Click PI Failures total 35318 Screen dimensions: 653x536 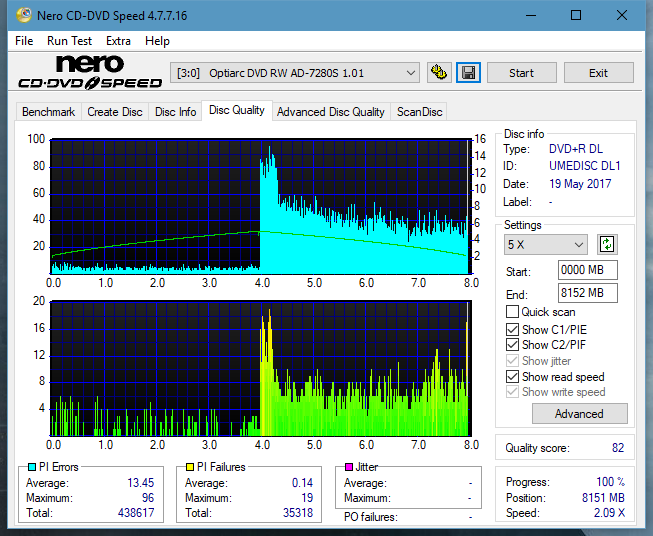(298, 512)
